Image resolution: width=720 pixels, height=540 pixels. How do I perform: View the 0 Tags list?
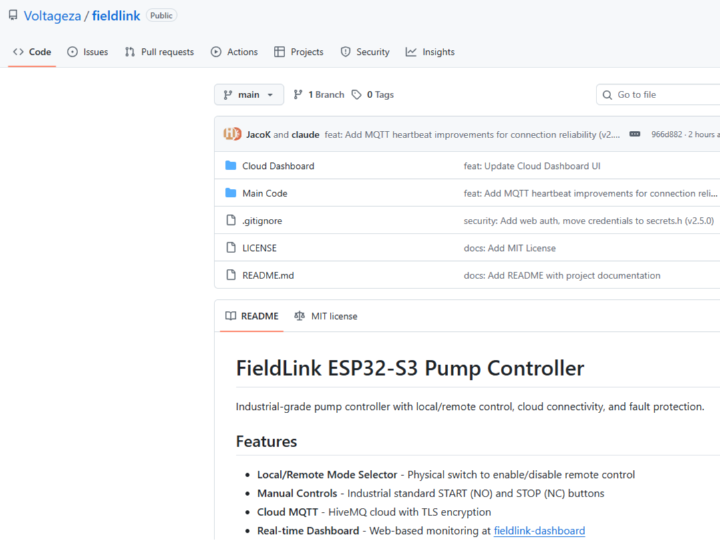point(373,95)
